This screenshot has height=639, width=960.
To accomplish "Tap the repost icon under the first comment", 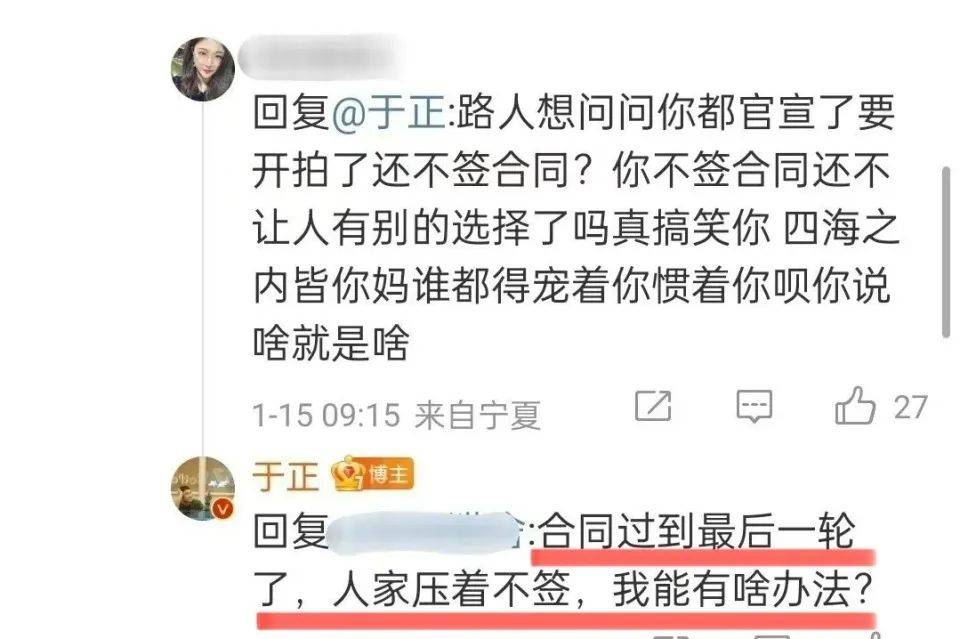I will tap(653, 405).
